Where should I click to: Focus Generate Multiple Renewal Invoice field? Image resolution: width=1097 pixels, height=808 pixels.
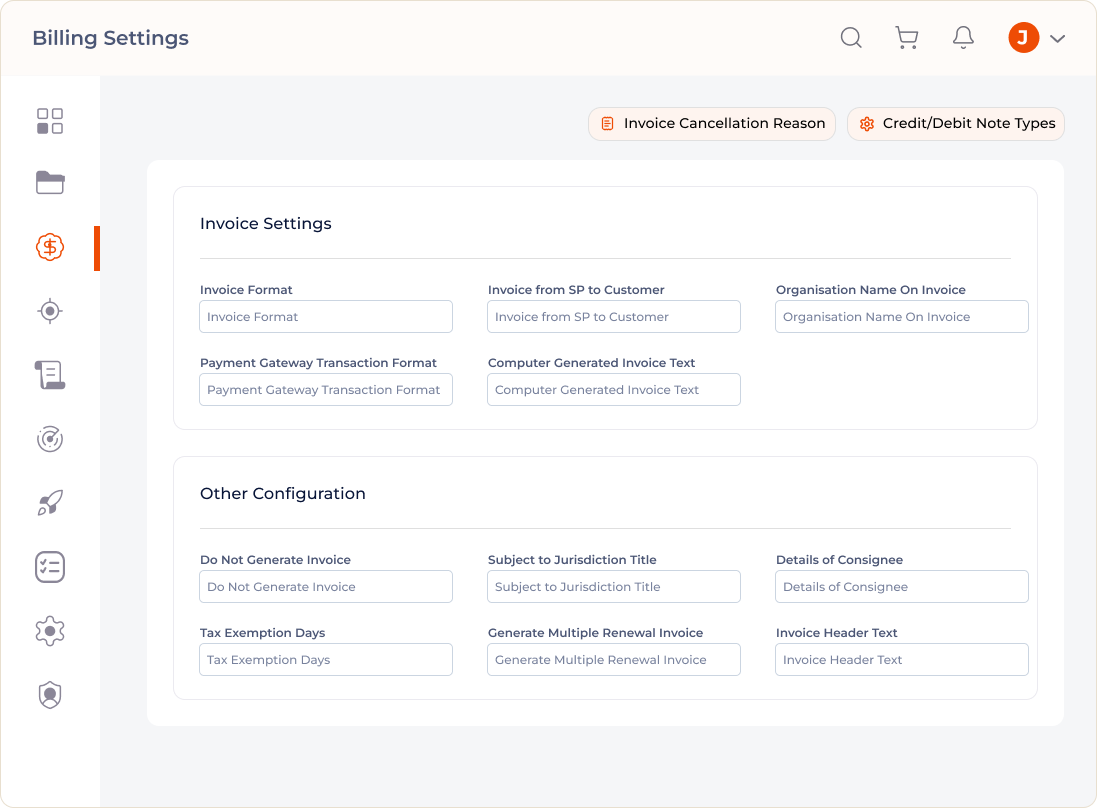(x=614, y=660)
